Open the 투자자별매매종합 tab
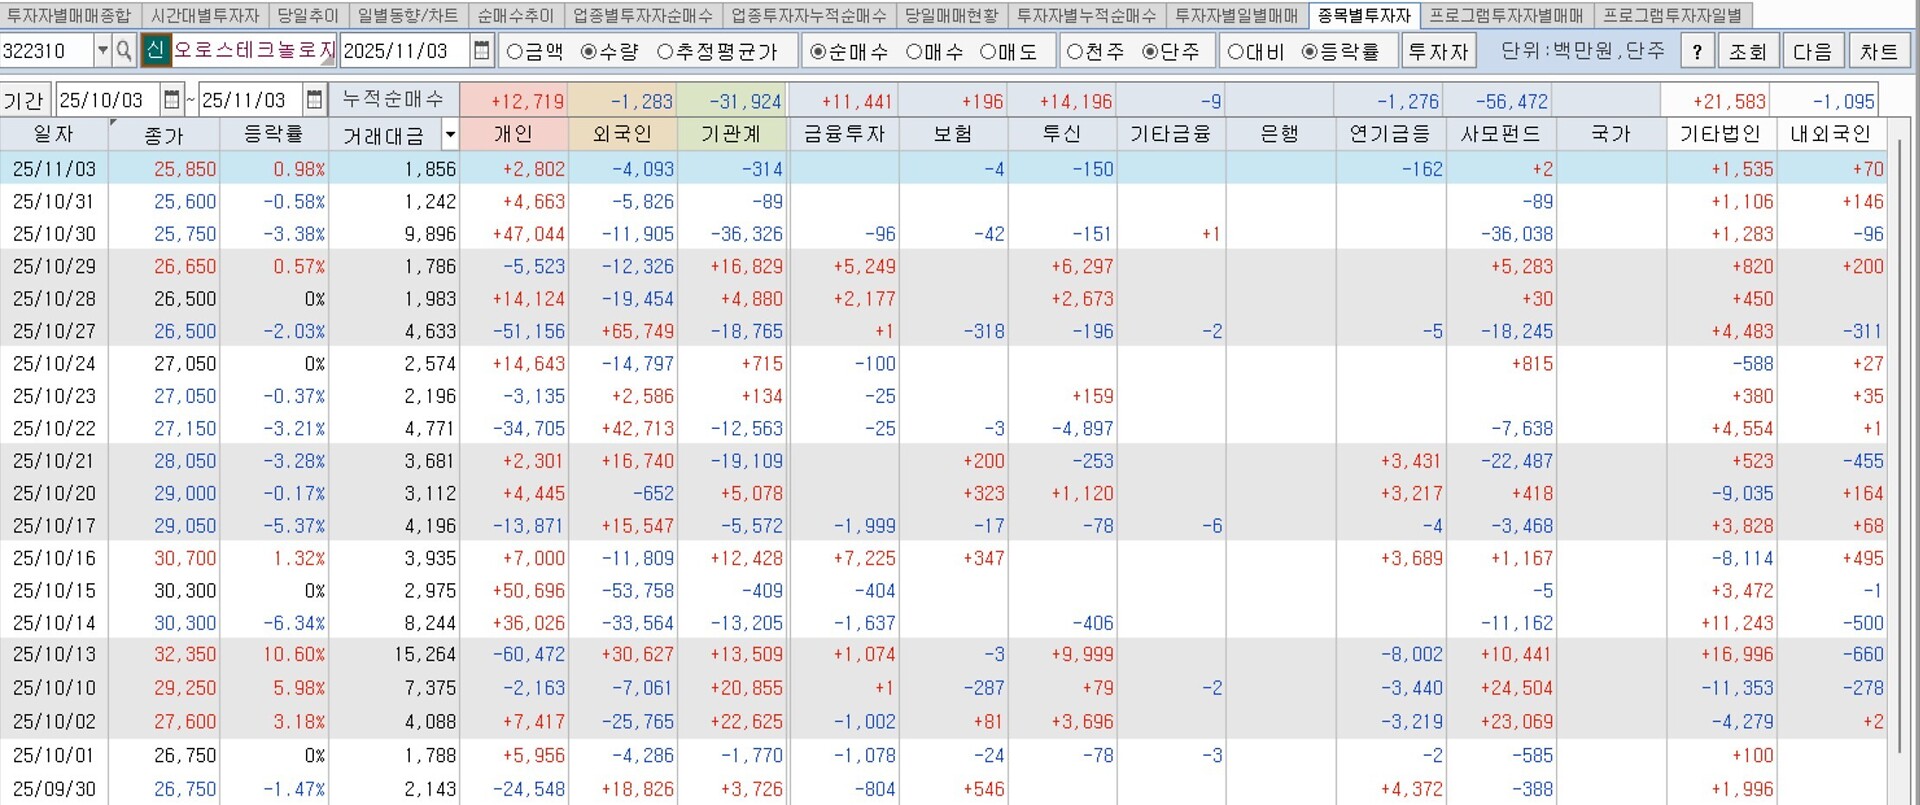The height and width of the screenshot is (805, 1920). click(x=68, y=15)
